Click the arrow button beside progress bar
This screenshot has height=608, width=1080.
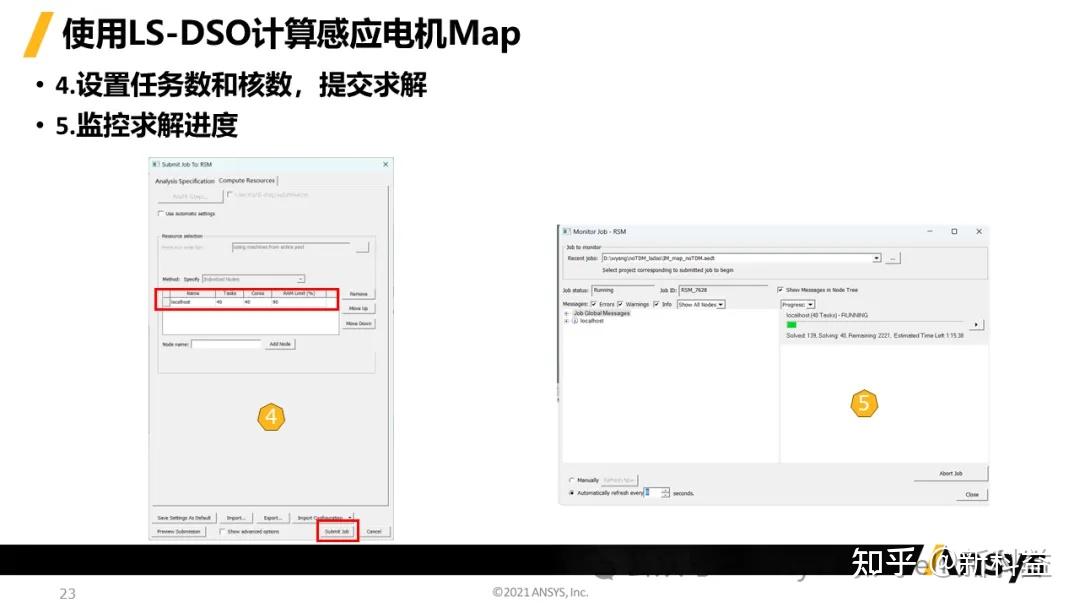[x=976, y=324]
